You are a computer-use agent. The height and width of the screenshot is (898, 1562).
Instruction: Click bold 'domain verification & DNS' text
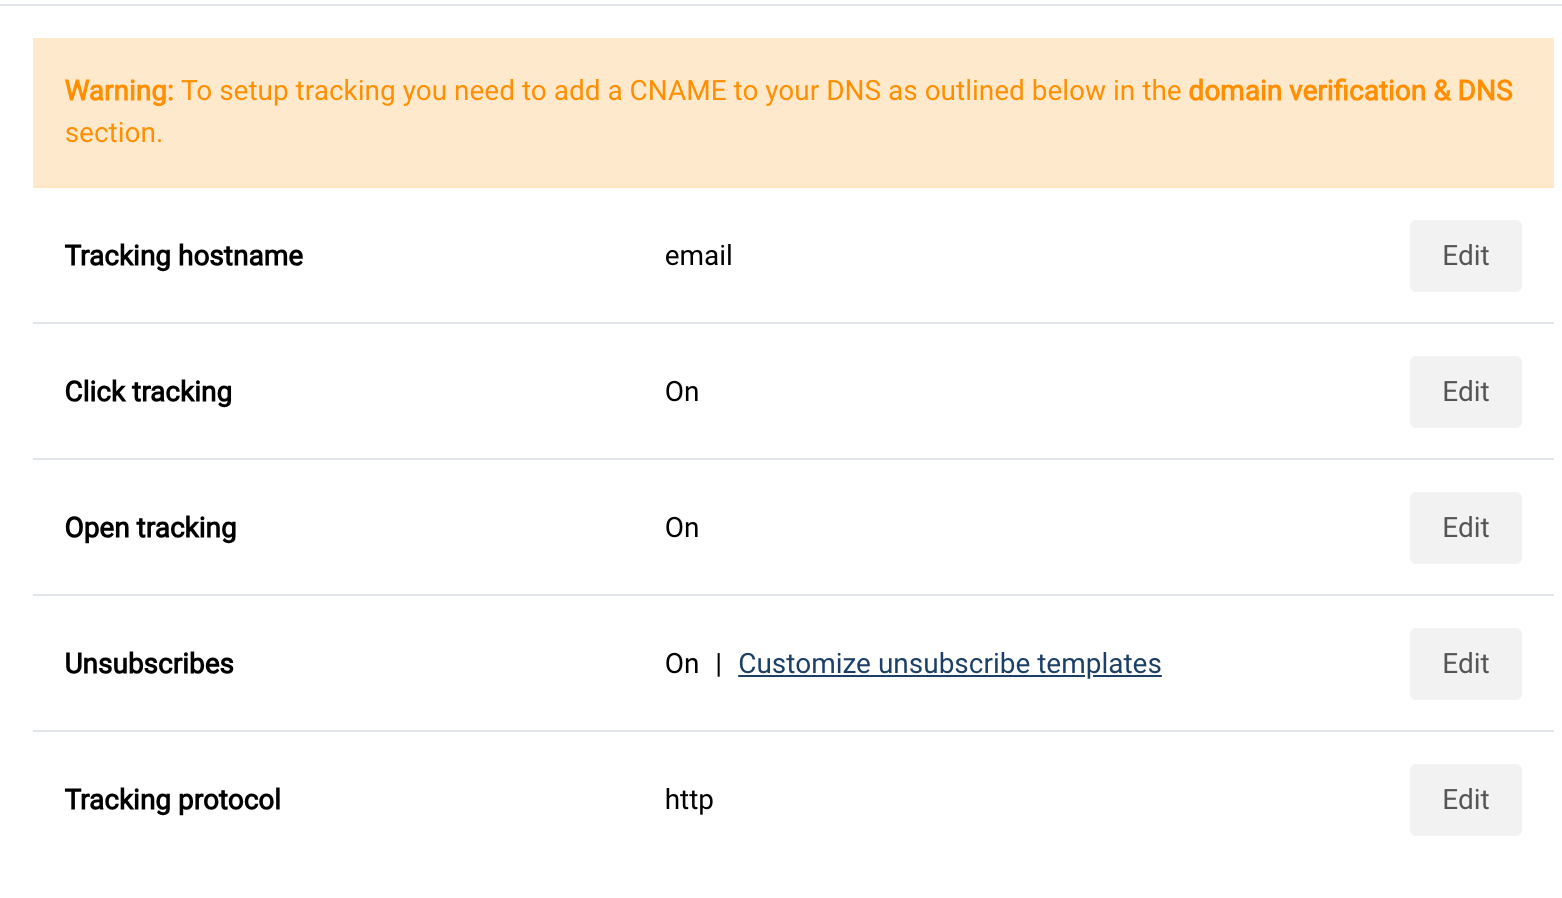coord(1350,91)
